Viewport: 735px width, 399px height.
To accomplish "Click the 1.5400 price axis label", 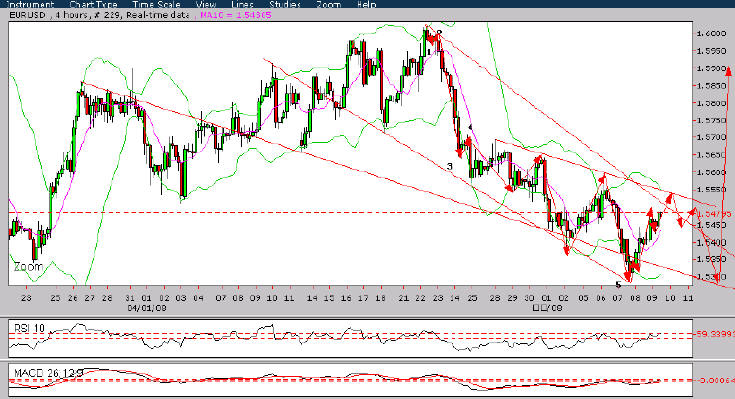I will click(x=711, y=242).
